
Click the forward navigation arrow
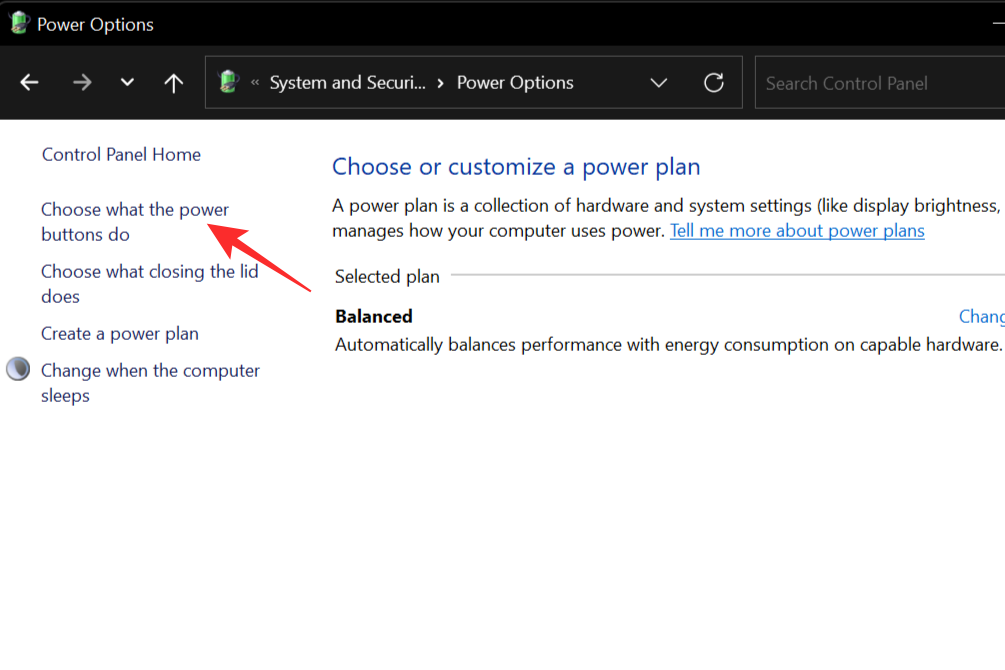[82, 83]
